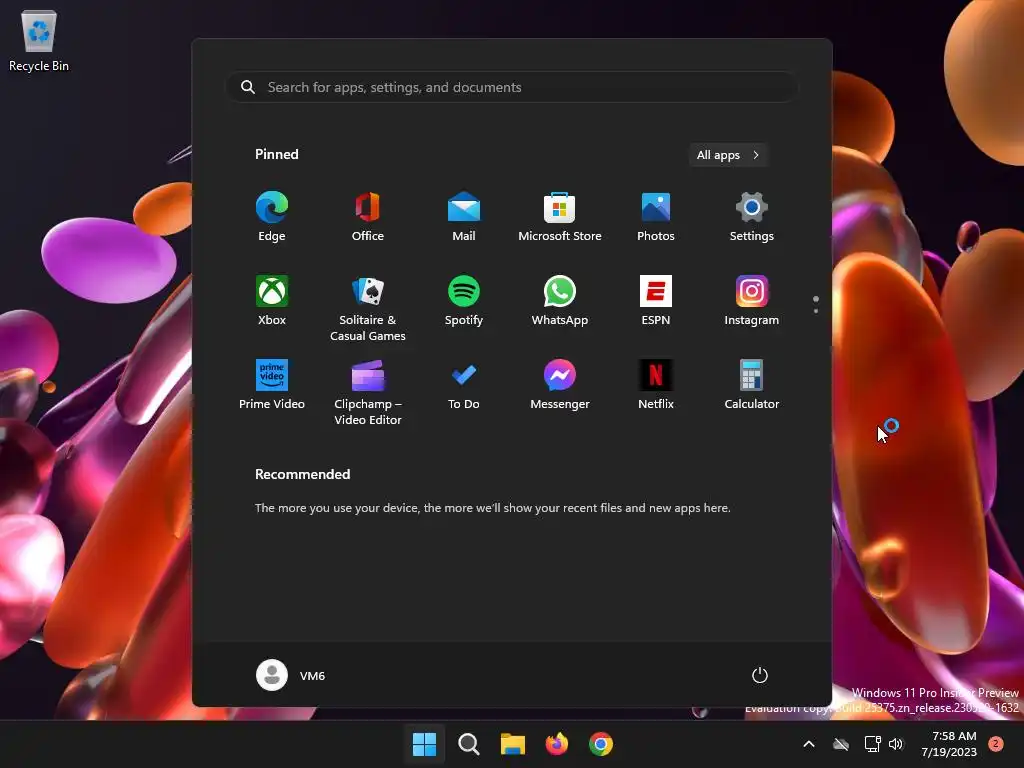Launch Firefox from taskbar
Screen dimensions: 1024x768
[x=556, y=744]
